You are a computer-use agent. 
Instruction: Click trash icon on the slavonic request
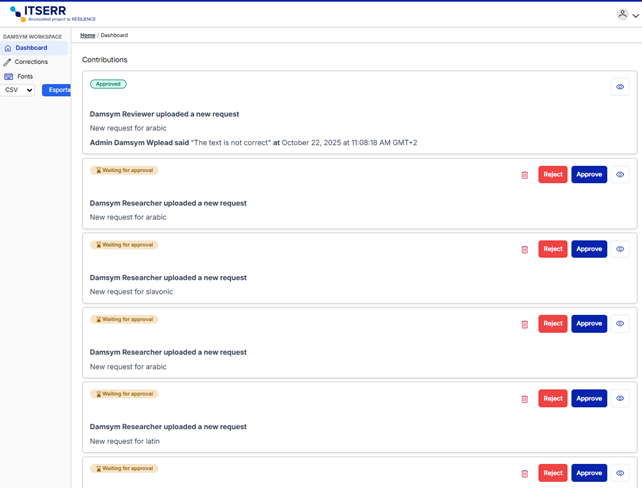(524, 249)
